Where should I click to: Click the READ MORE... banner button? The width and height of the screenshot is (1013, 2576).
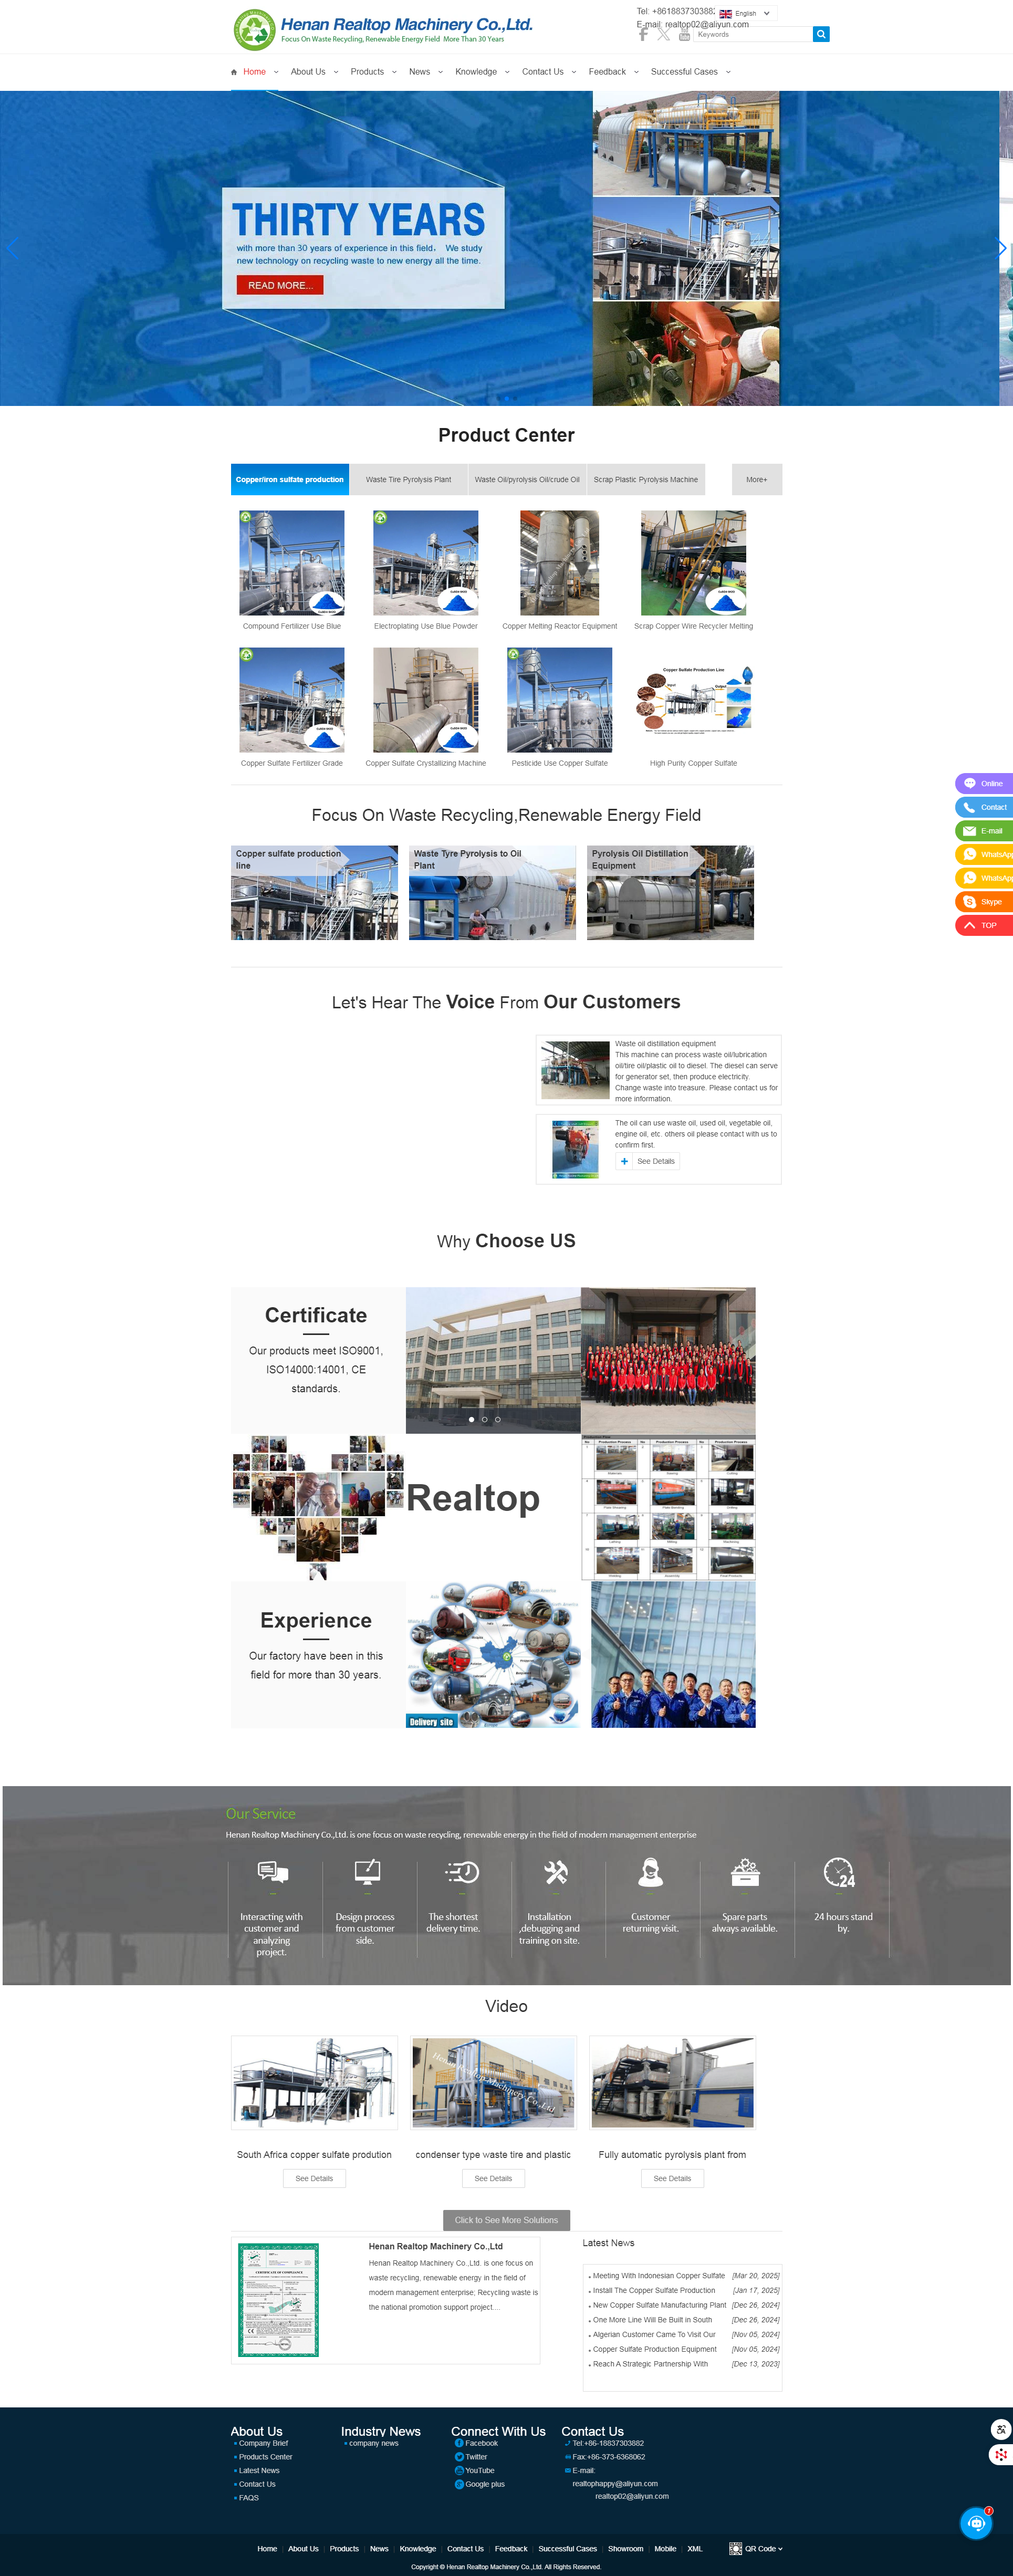tap(280, 285)
